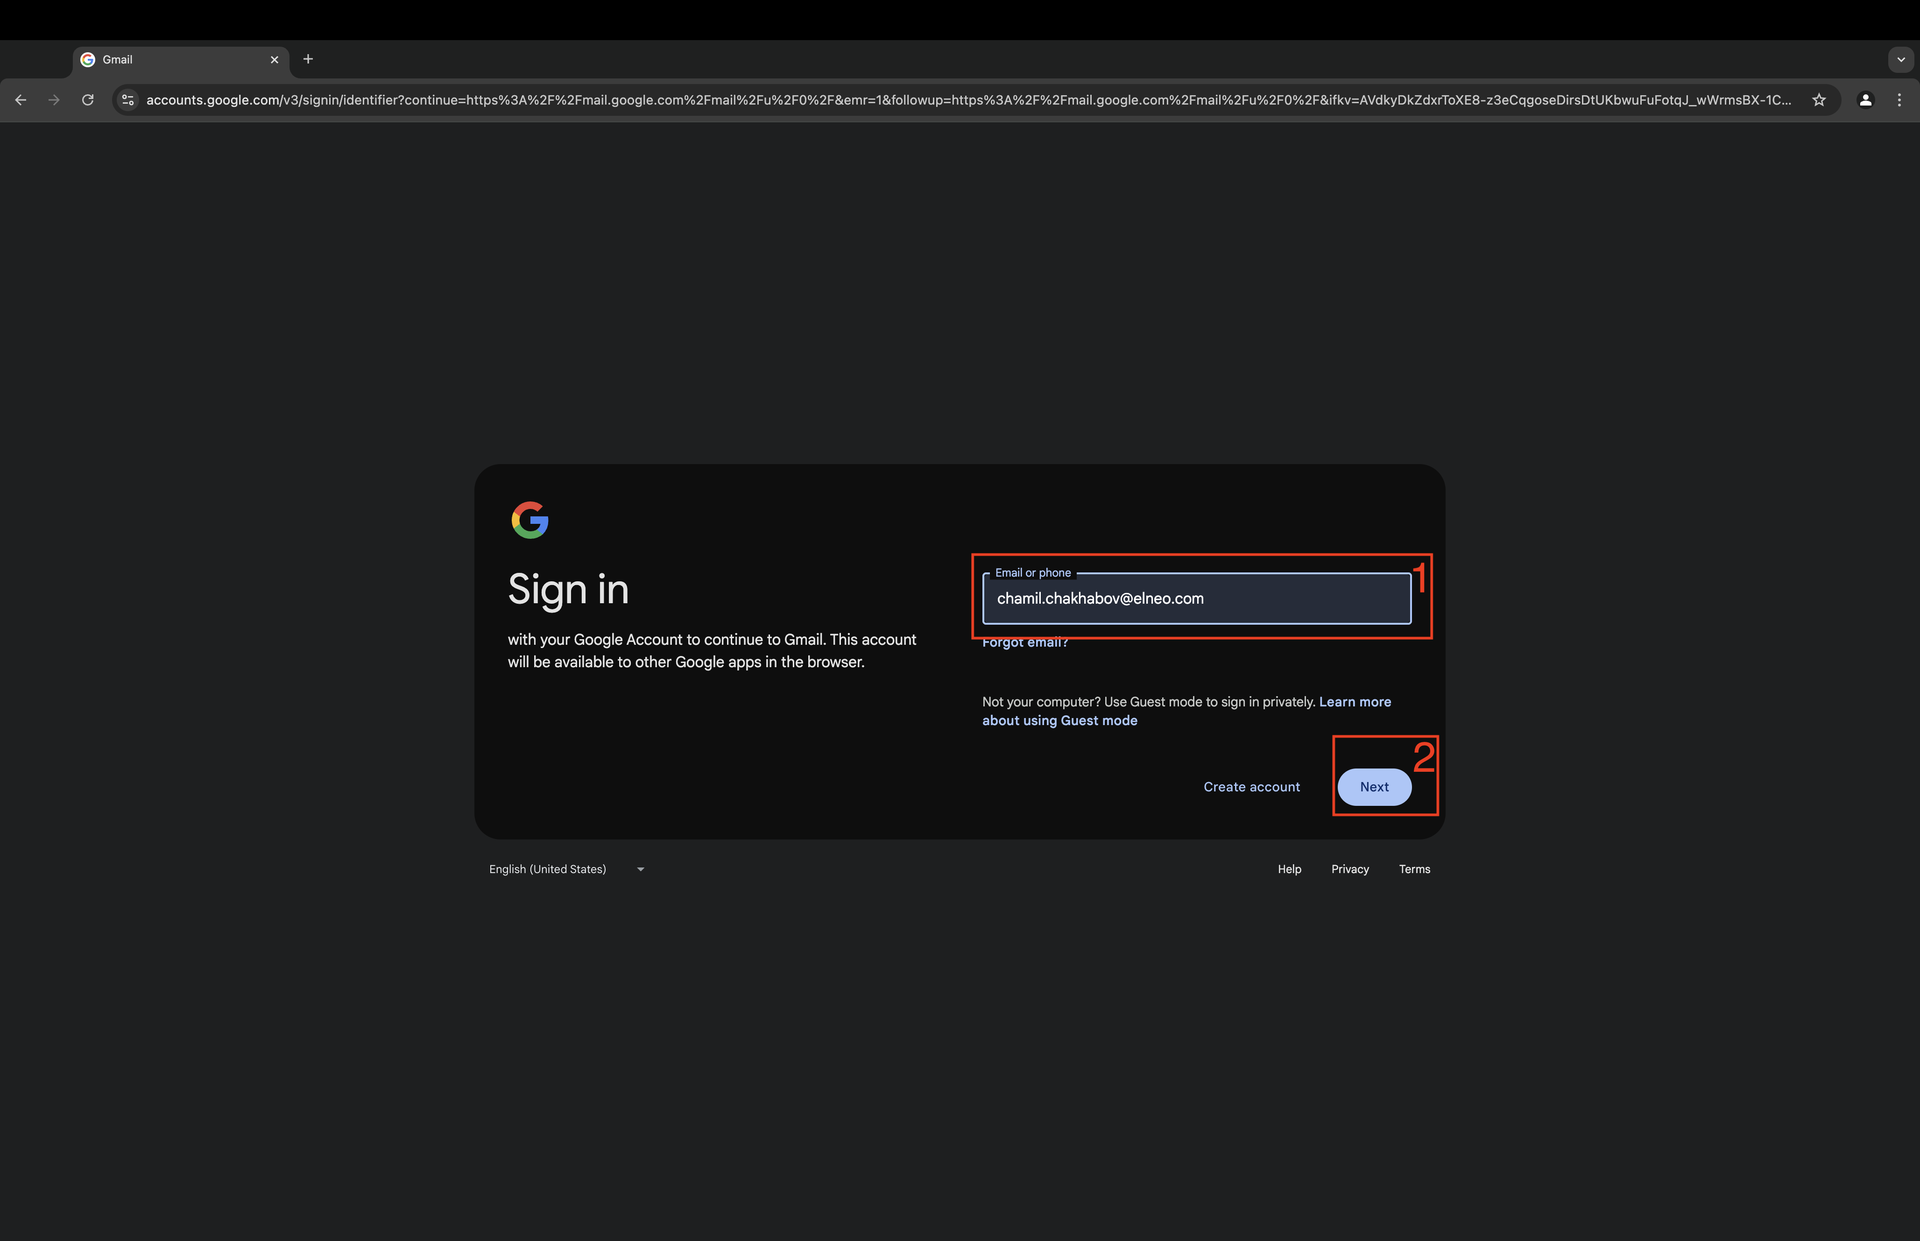Open a new tab with plus icon
This screenshot has height=1241, width=1920.
[308, 59]
